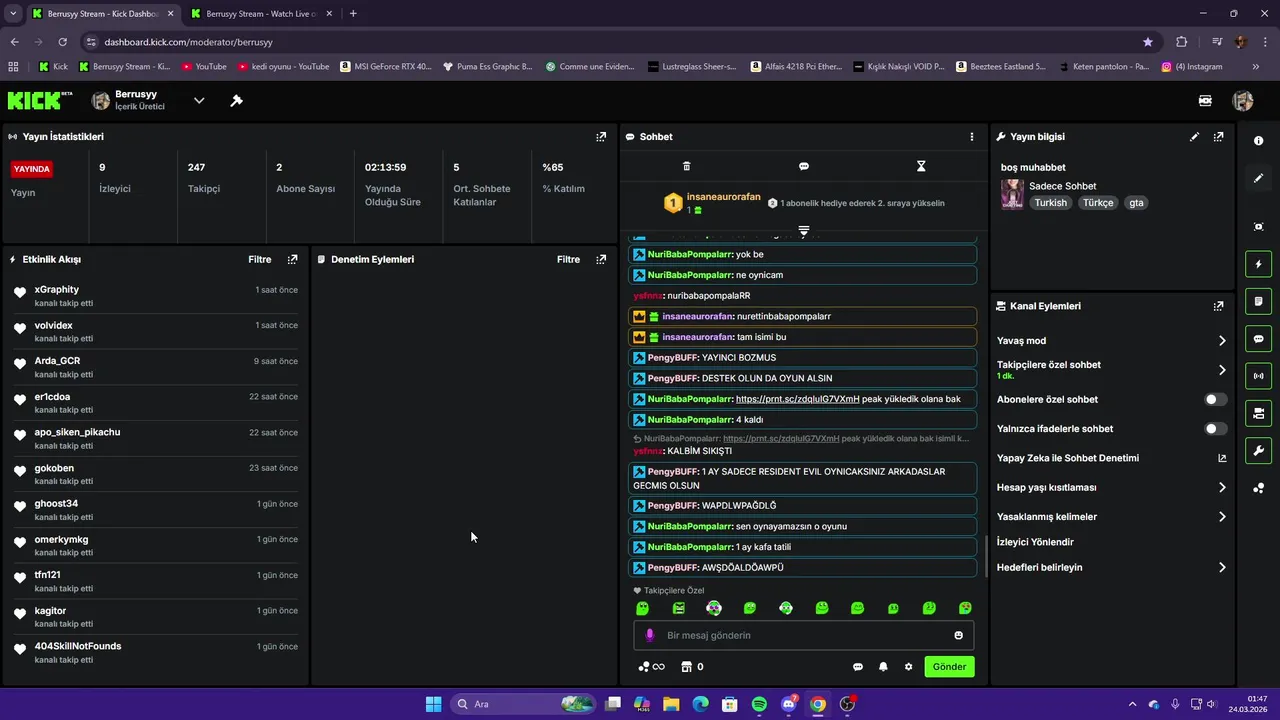Click the screen-capture icon in right sidebar
Viewport: 1280px width, 720px height.
point(1258,227)
